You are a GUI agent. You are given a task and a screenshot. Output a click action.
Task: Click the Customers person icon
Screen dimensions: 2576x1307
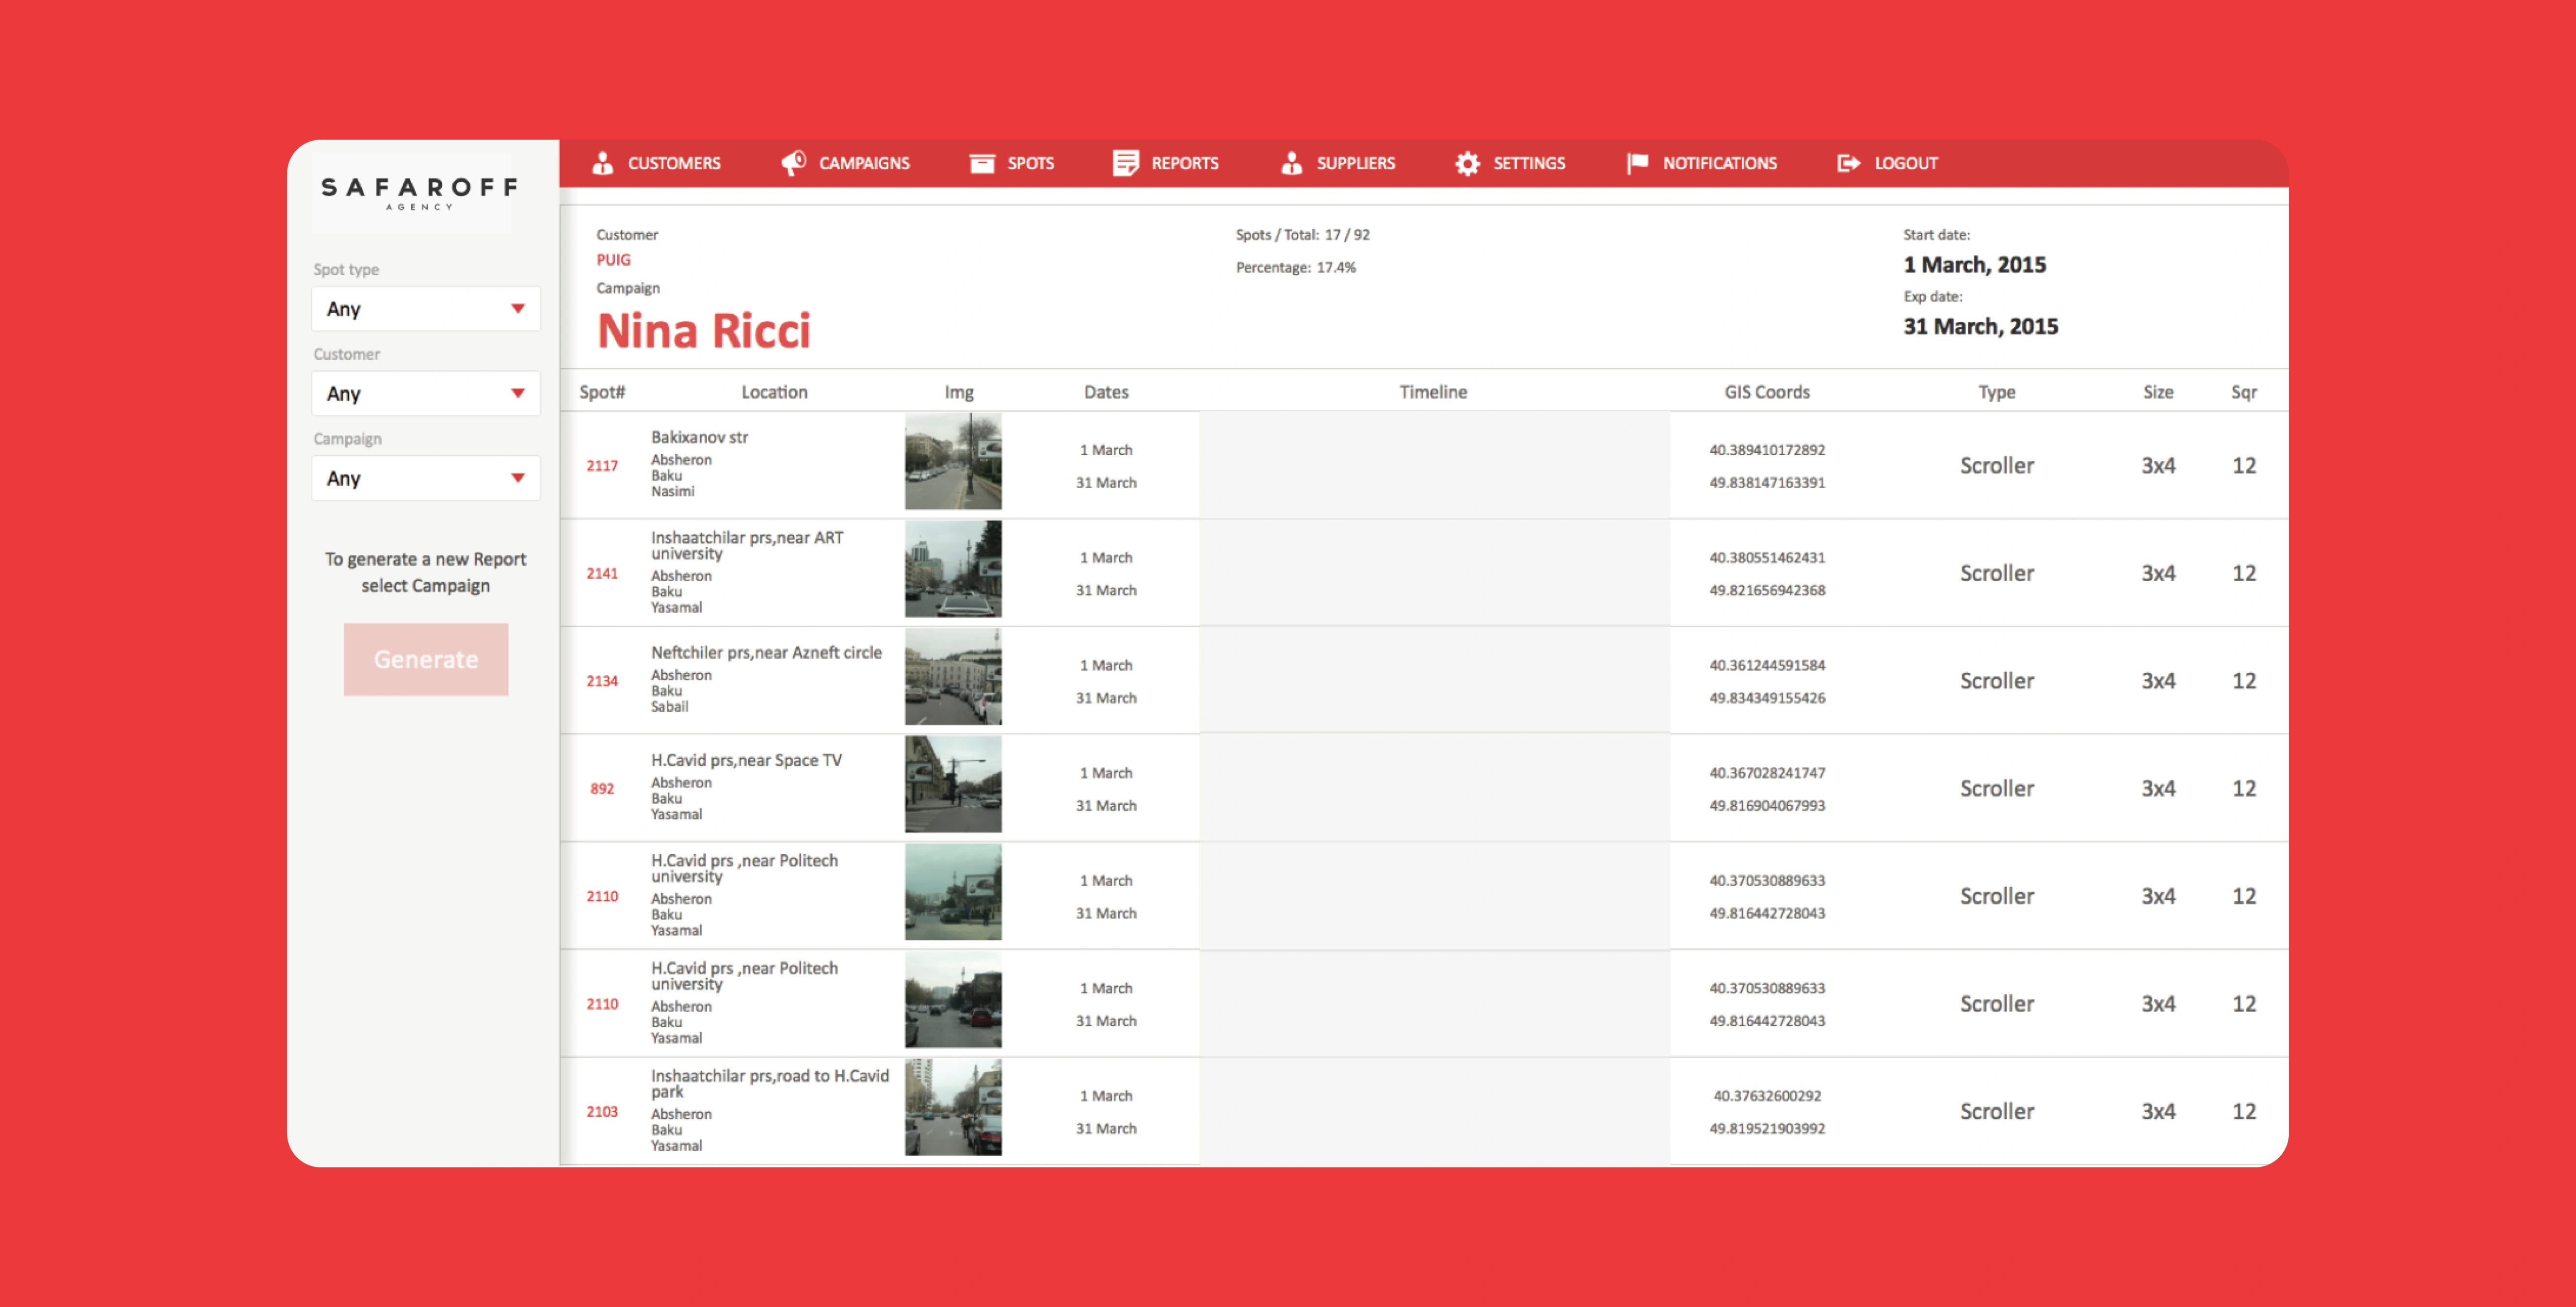(x=602, y=163)
